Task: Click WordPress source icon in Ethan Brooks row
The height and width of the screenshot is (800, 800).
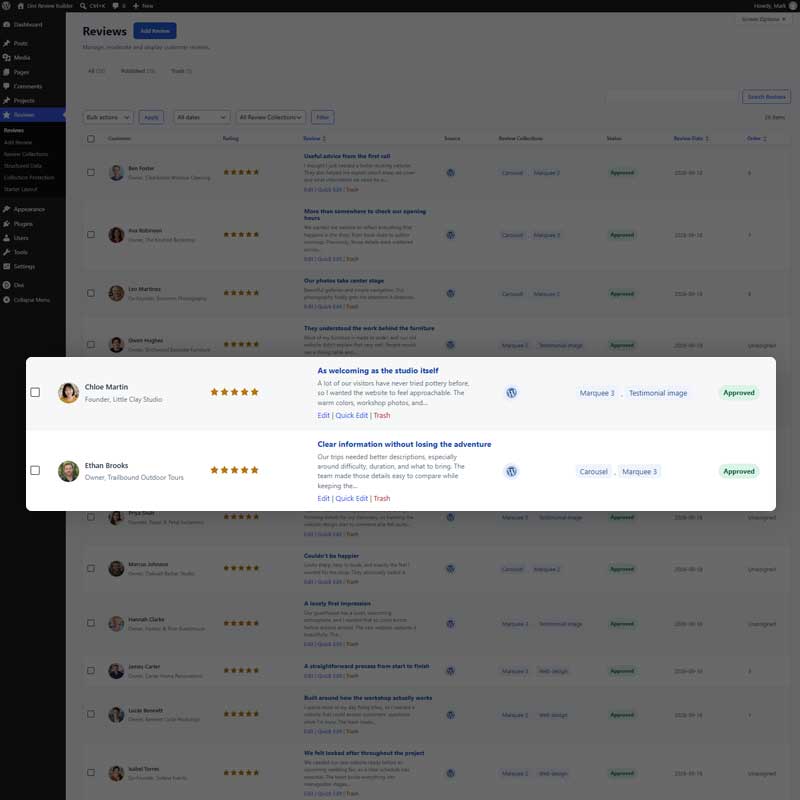Action: 511,471
